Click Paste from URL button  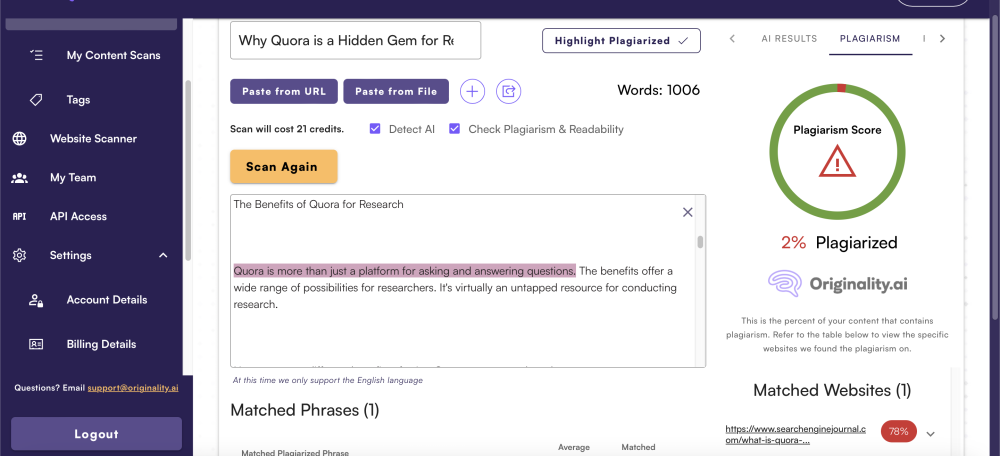pyautogui.click(x=284, y=91)
